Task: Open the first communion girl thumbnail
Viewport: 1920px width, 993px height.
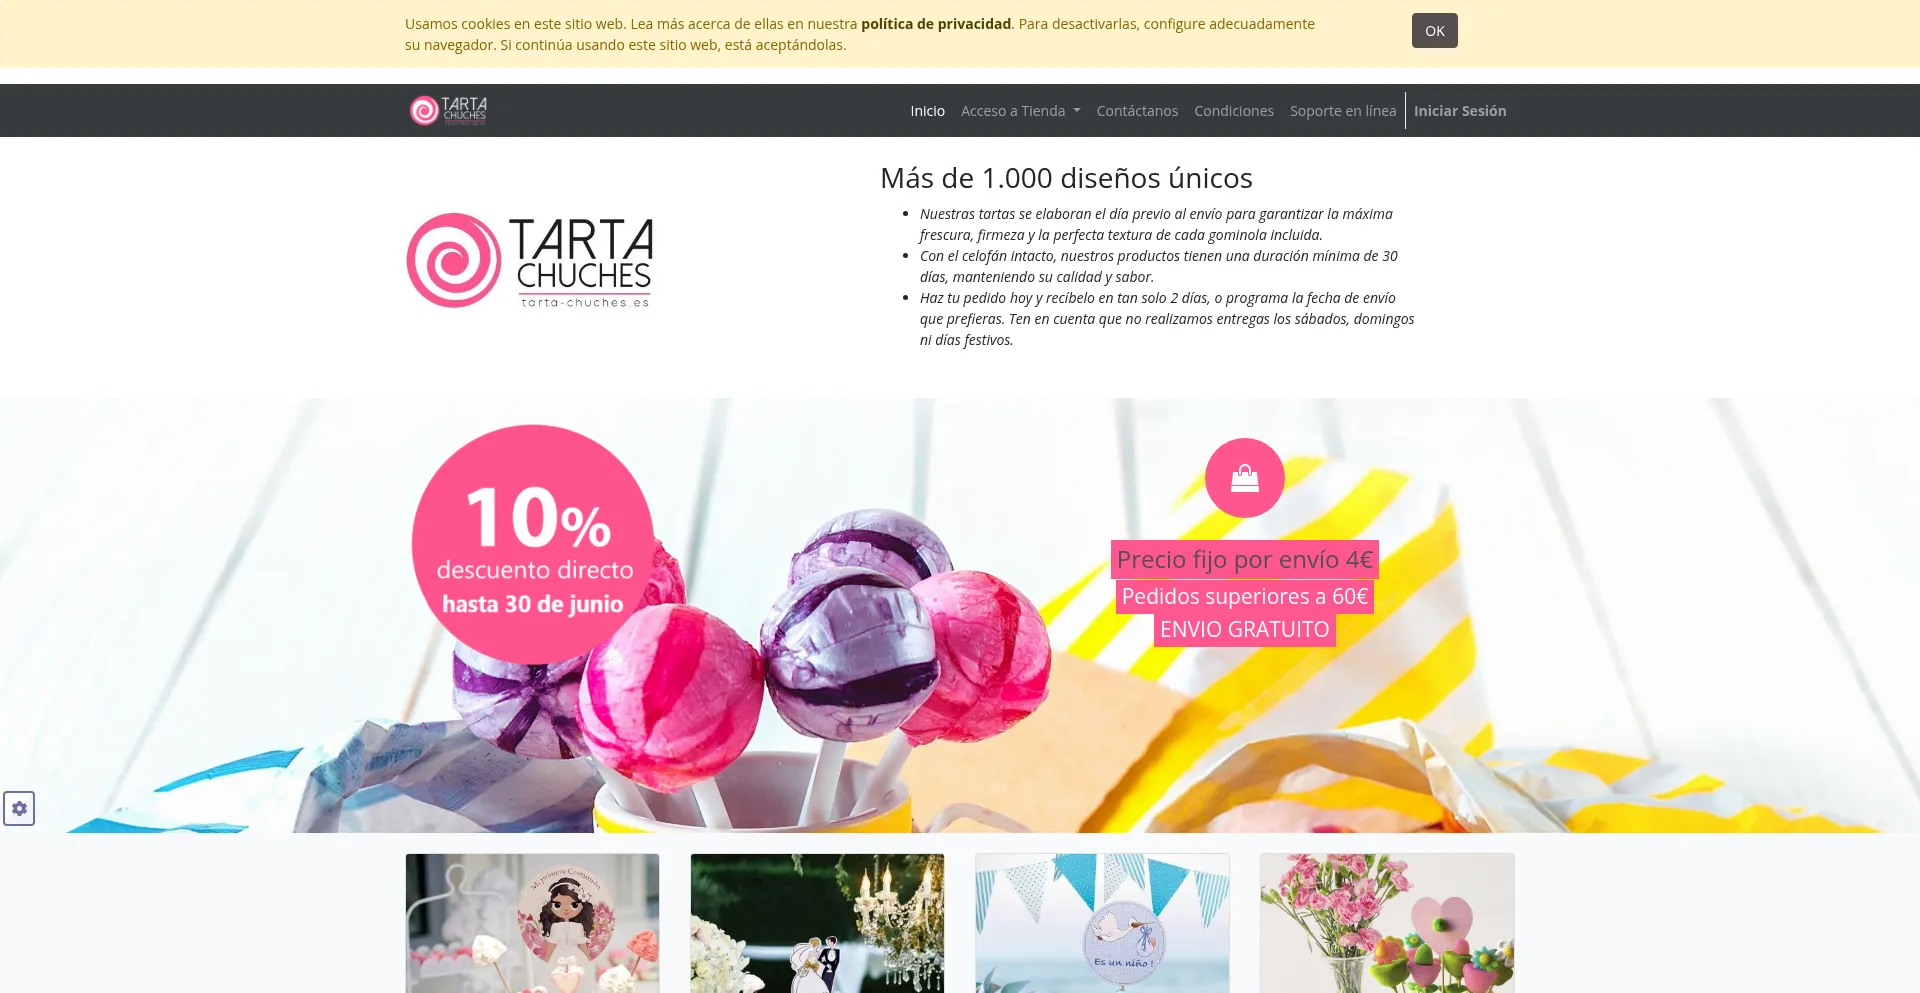Action: click(532, 922)
